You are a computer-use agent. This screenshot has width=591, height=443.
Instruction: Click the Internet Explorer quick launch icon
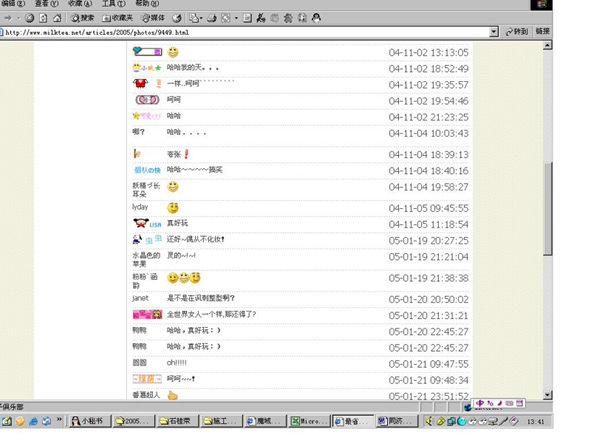pos(34,421)
